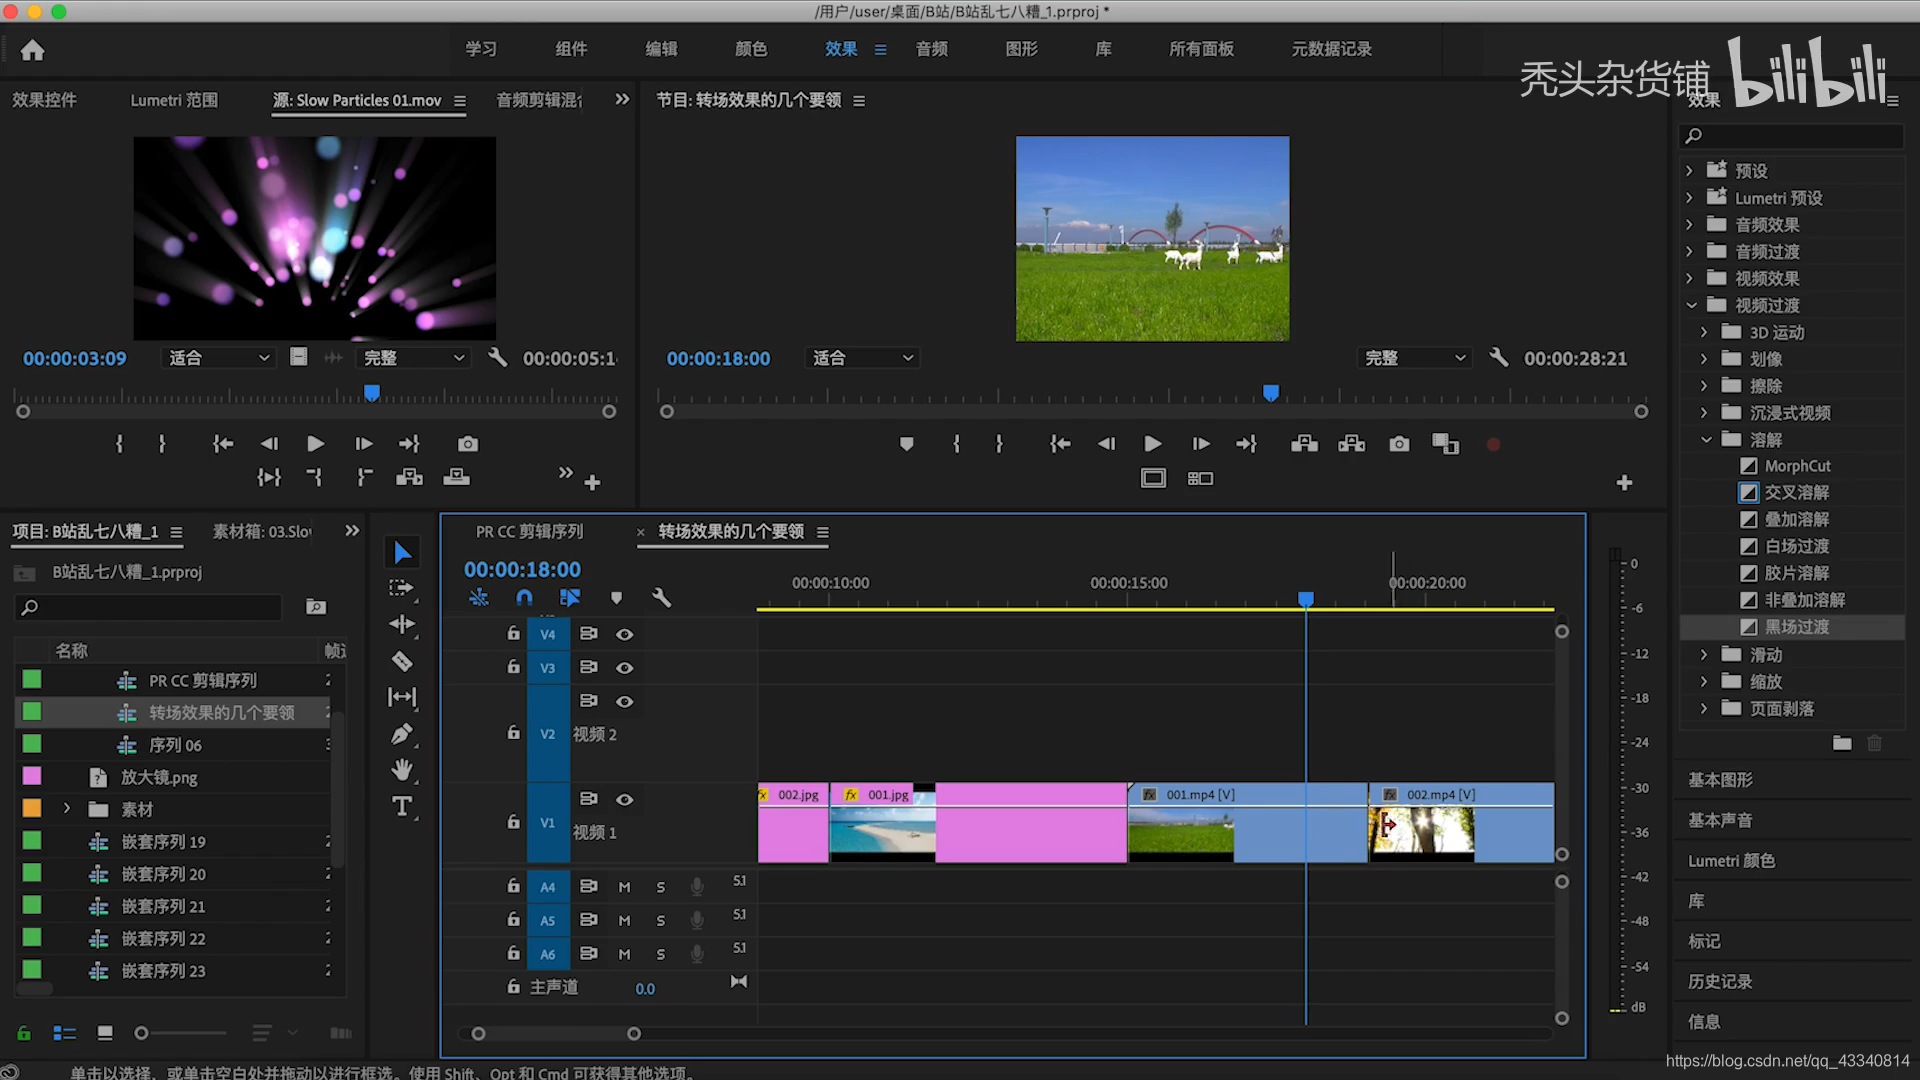This screenshot has height=1080, width=1920.
Task: Select the Hand tool
Action: 402,770
